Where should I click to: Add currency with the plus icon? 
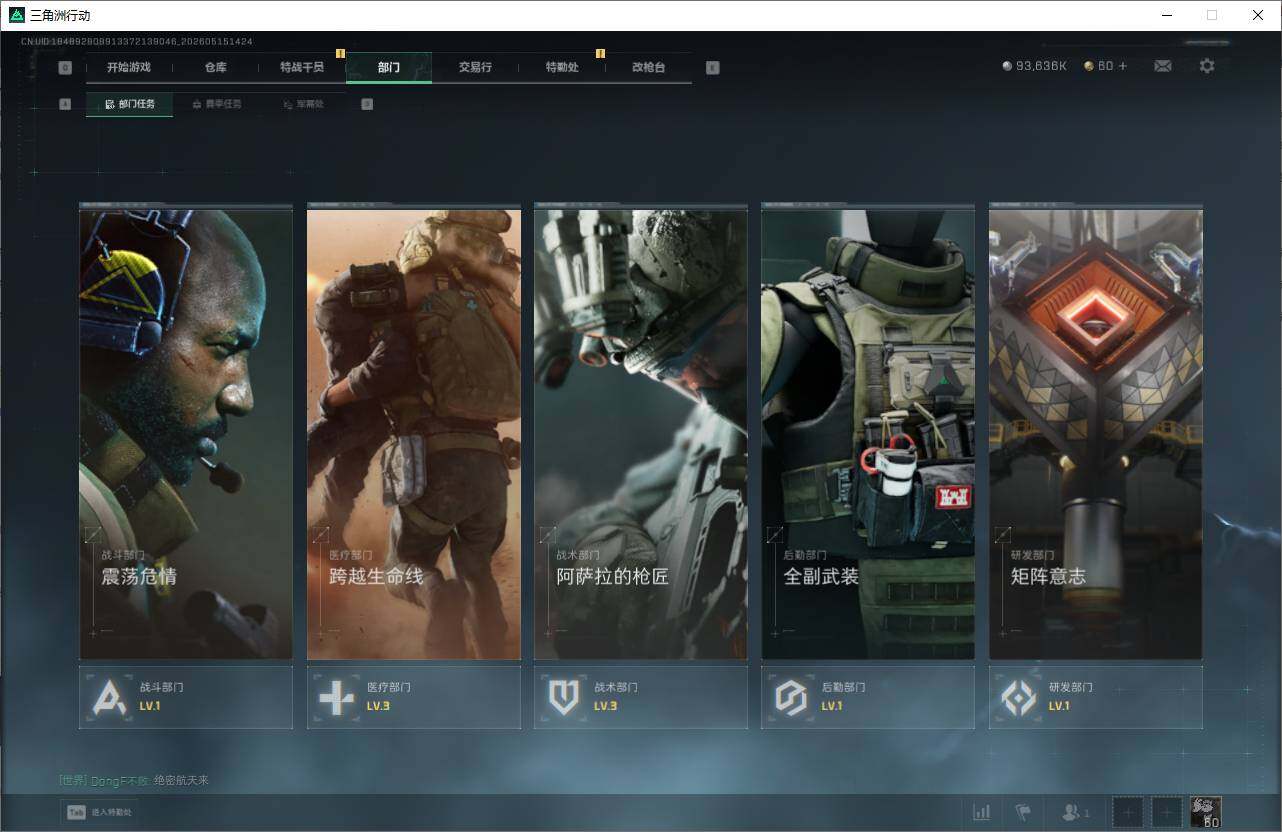tap(1122, 66)
